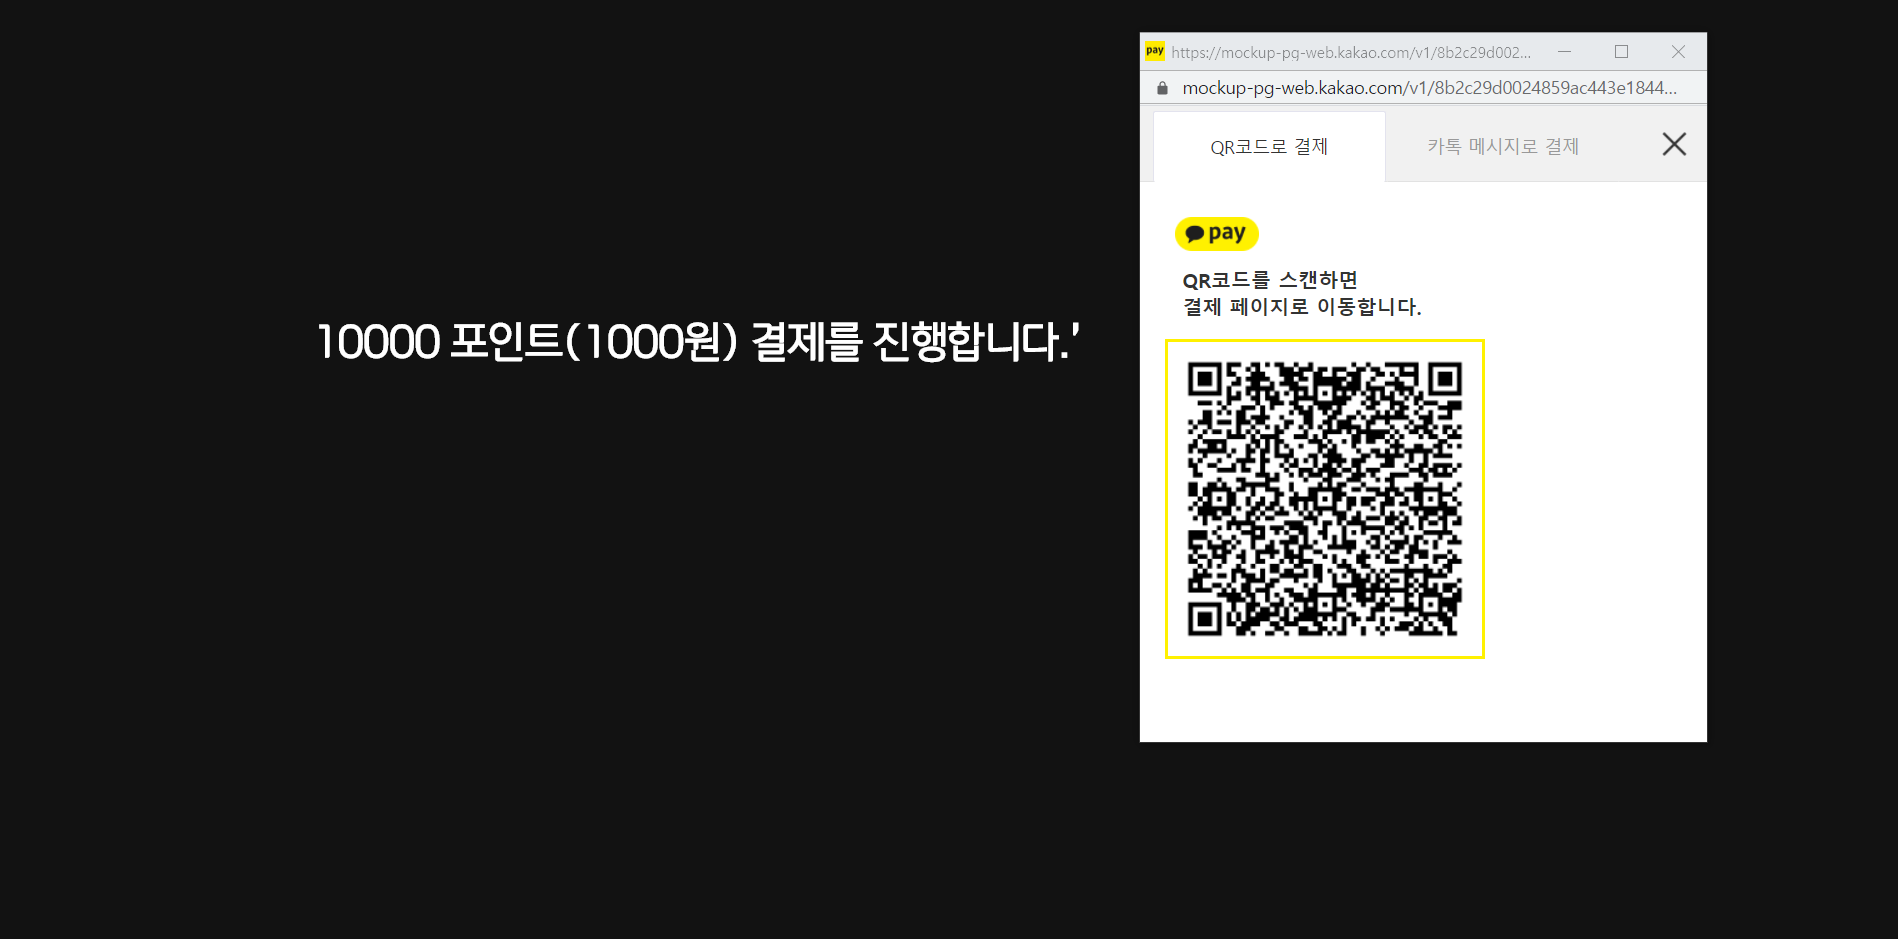This screenshot has width=1898, height=939.
Task: Click the QR code image
Action: [1325, 499]
